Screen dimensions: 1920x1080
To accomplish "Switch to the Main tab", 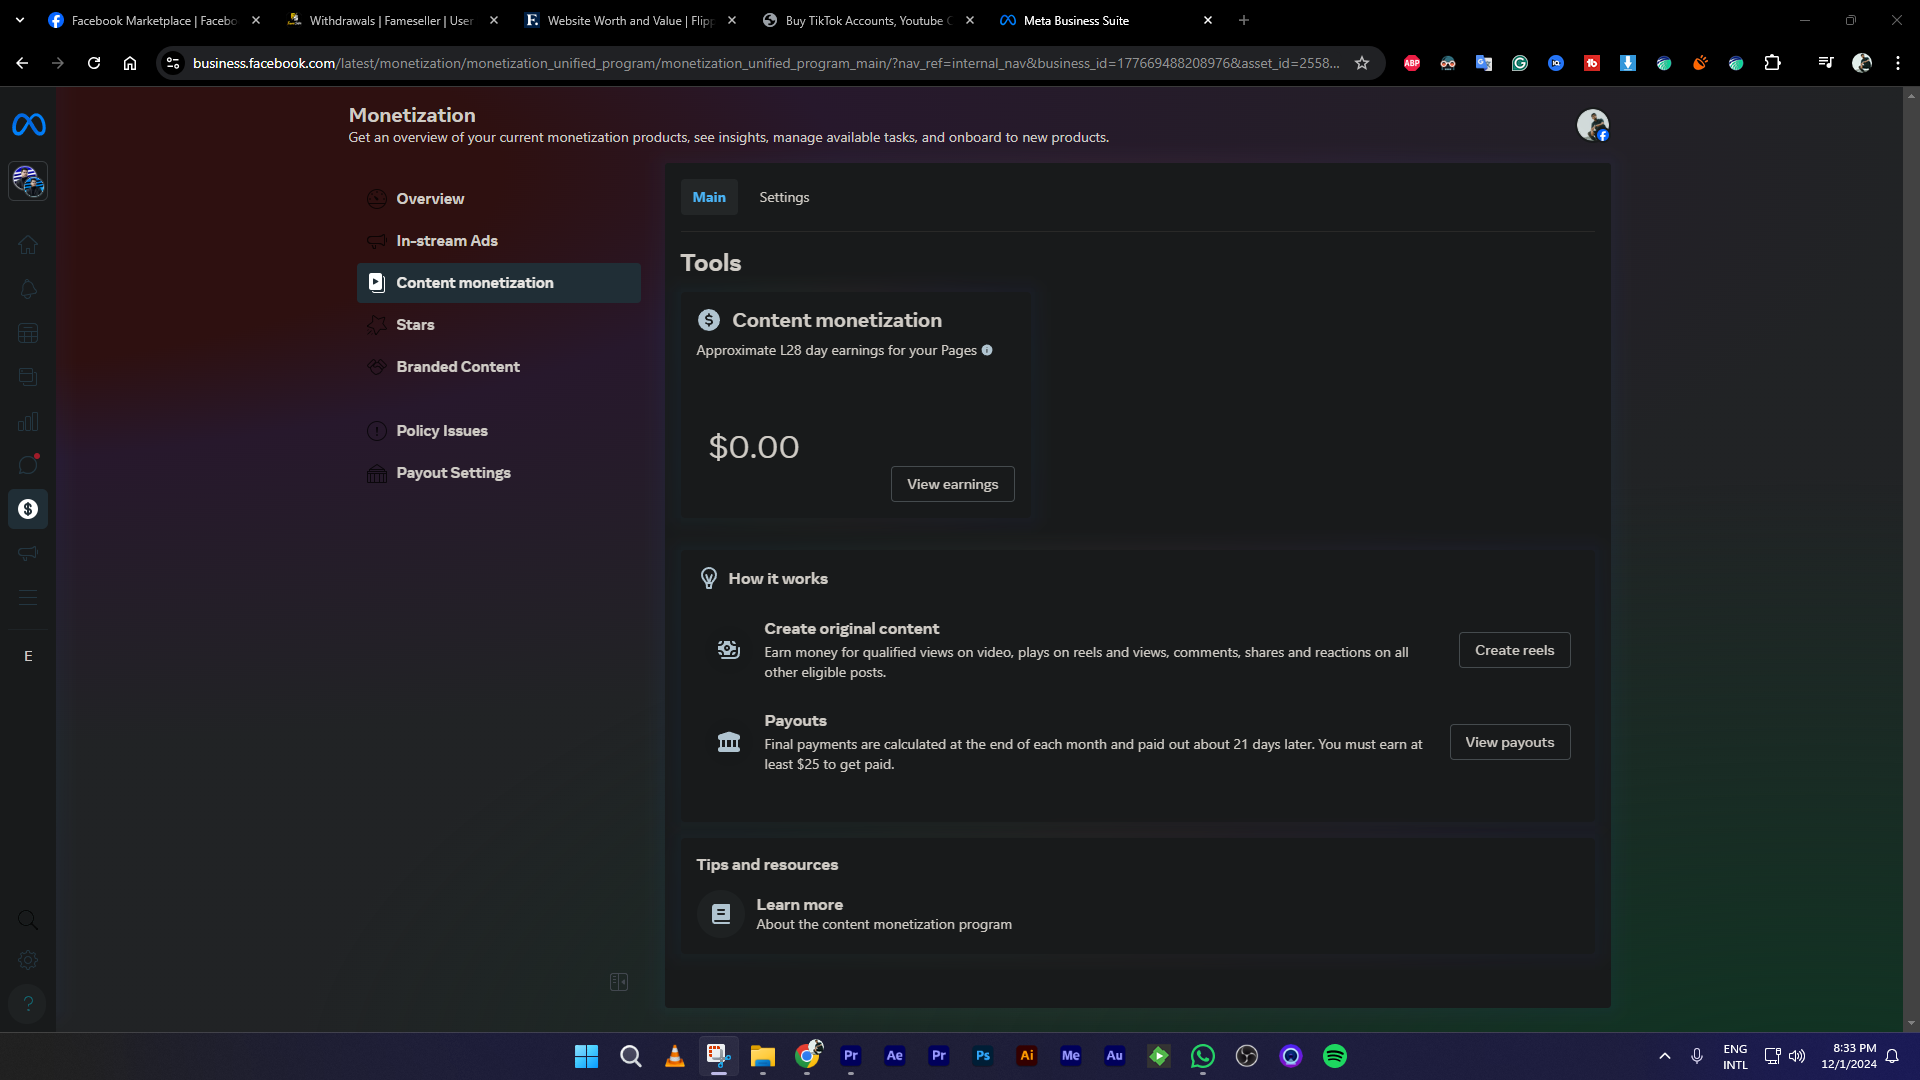I will pos(709,197).
